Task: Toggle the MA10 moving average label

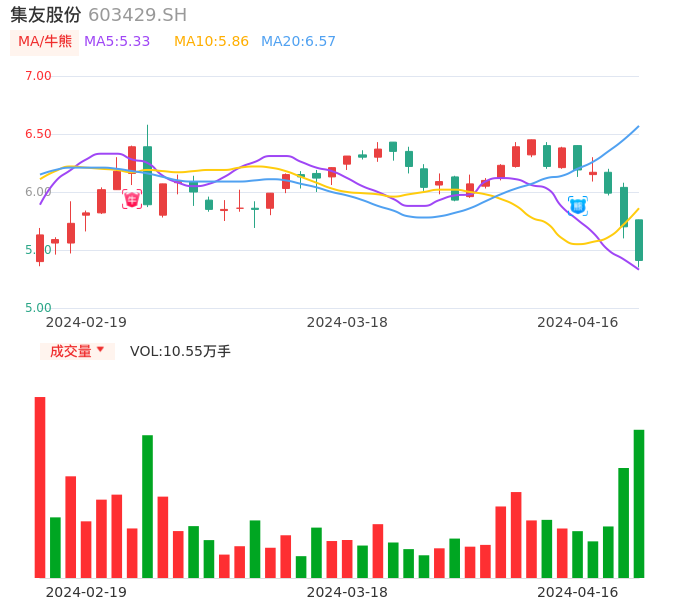Action: tap(211, 42)
